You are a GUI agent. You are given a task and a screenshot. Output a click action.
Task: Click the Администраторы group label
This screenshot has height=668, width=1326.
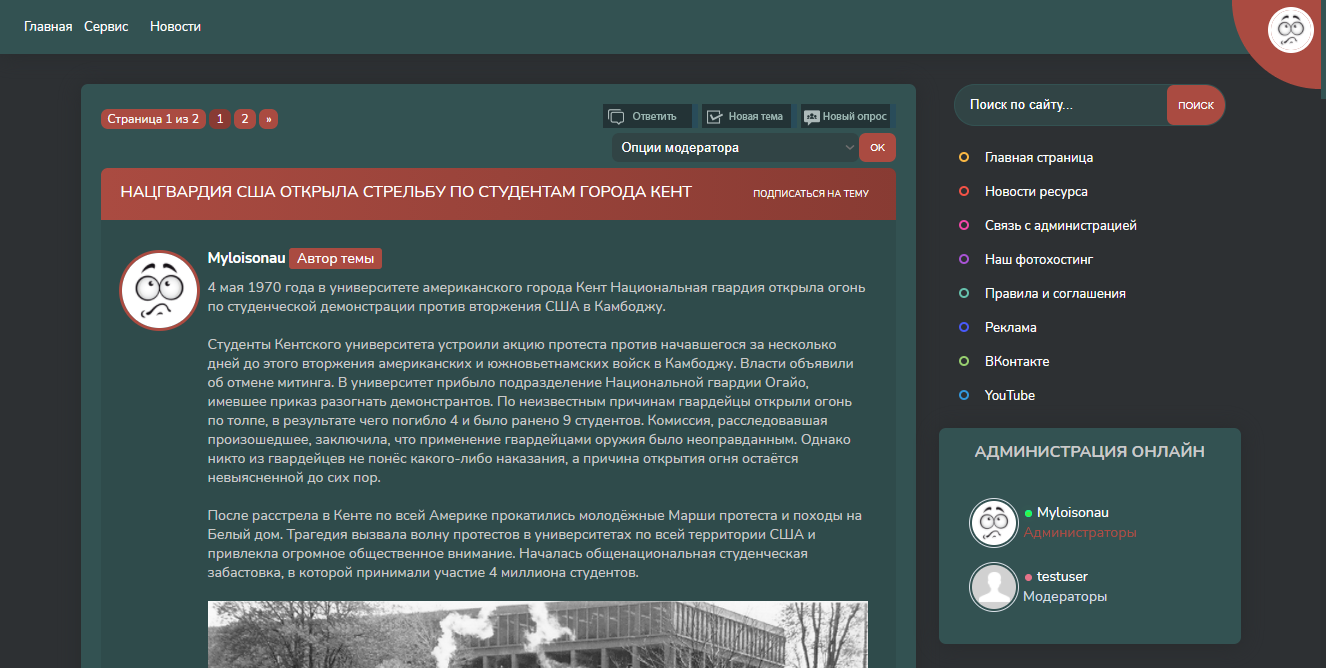click(x=1080, y=533)
